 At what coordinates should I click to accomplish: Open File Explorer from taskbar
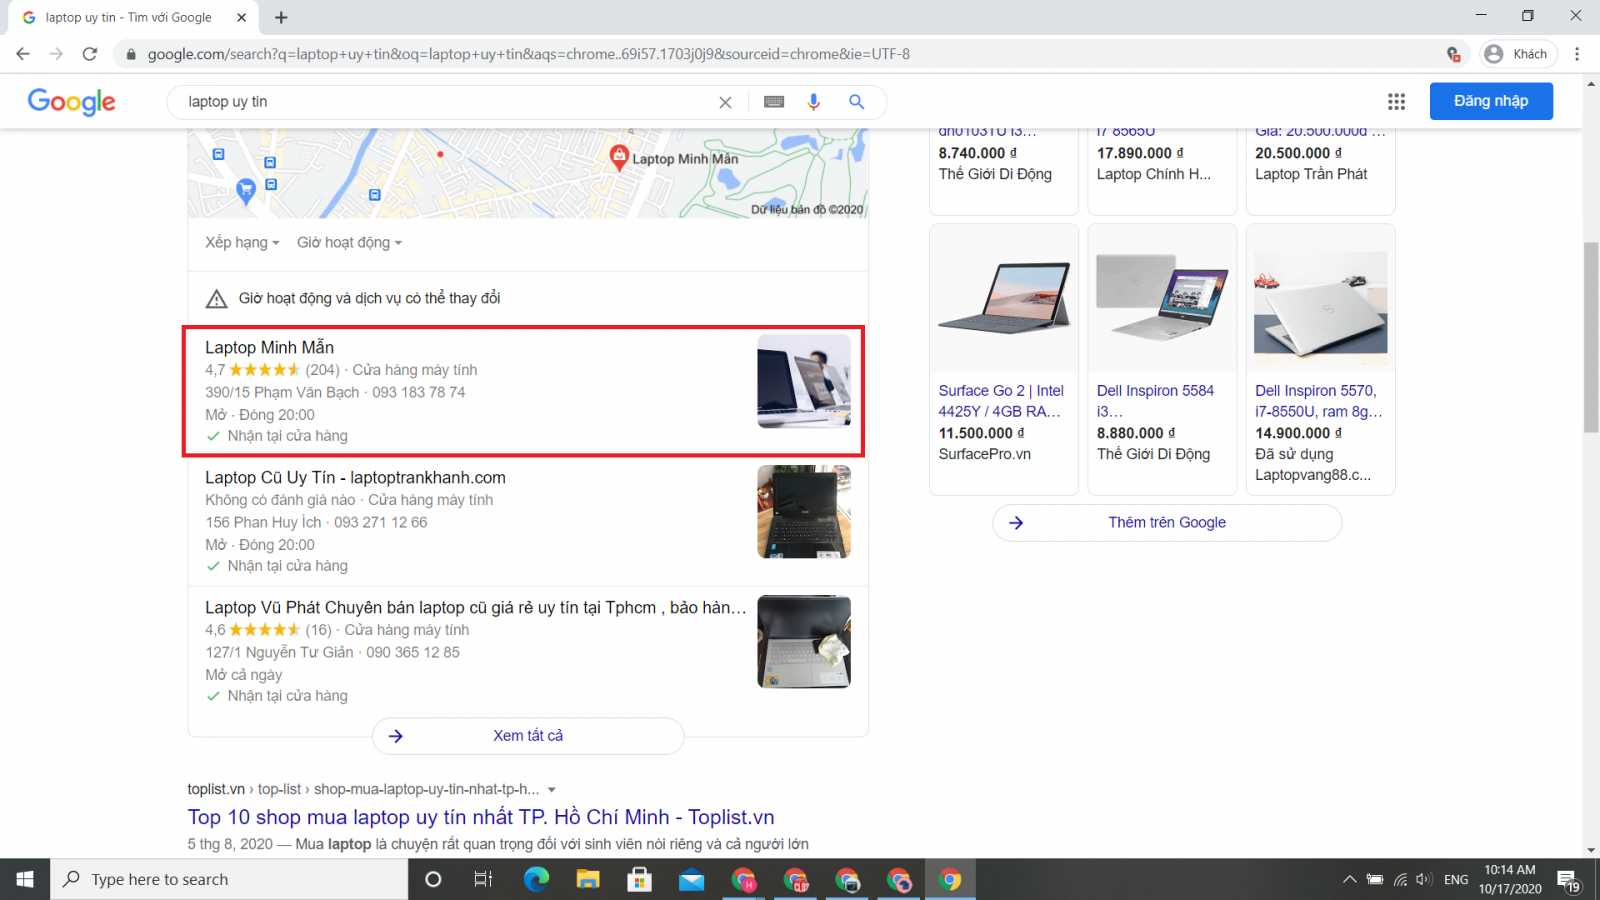pyautogui.click(x=588, y=879)
